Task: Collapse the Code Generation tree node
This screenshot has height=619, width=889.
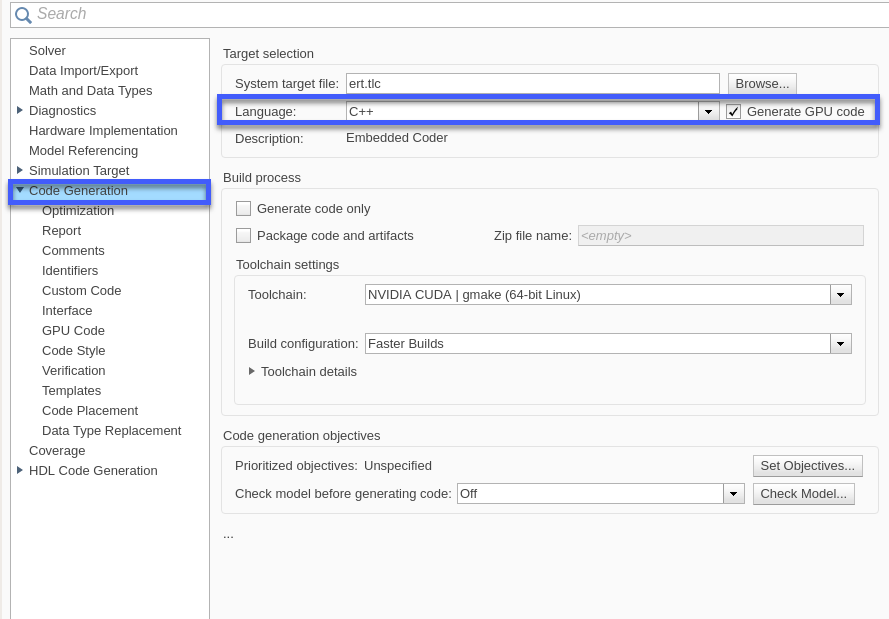Action: click(20, 190)
